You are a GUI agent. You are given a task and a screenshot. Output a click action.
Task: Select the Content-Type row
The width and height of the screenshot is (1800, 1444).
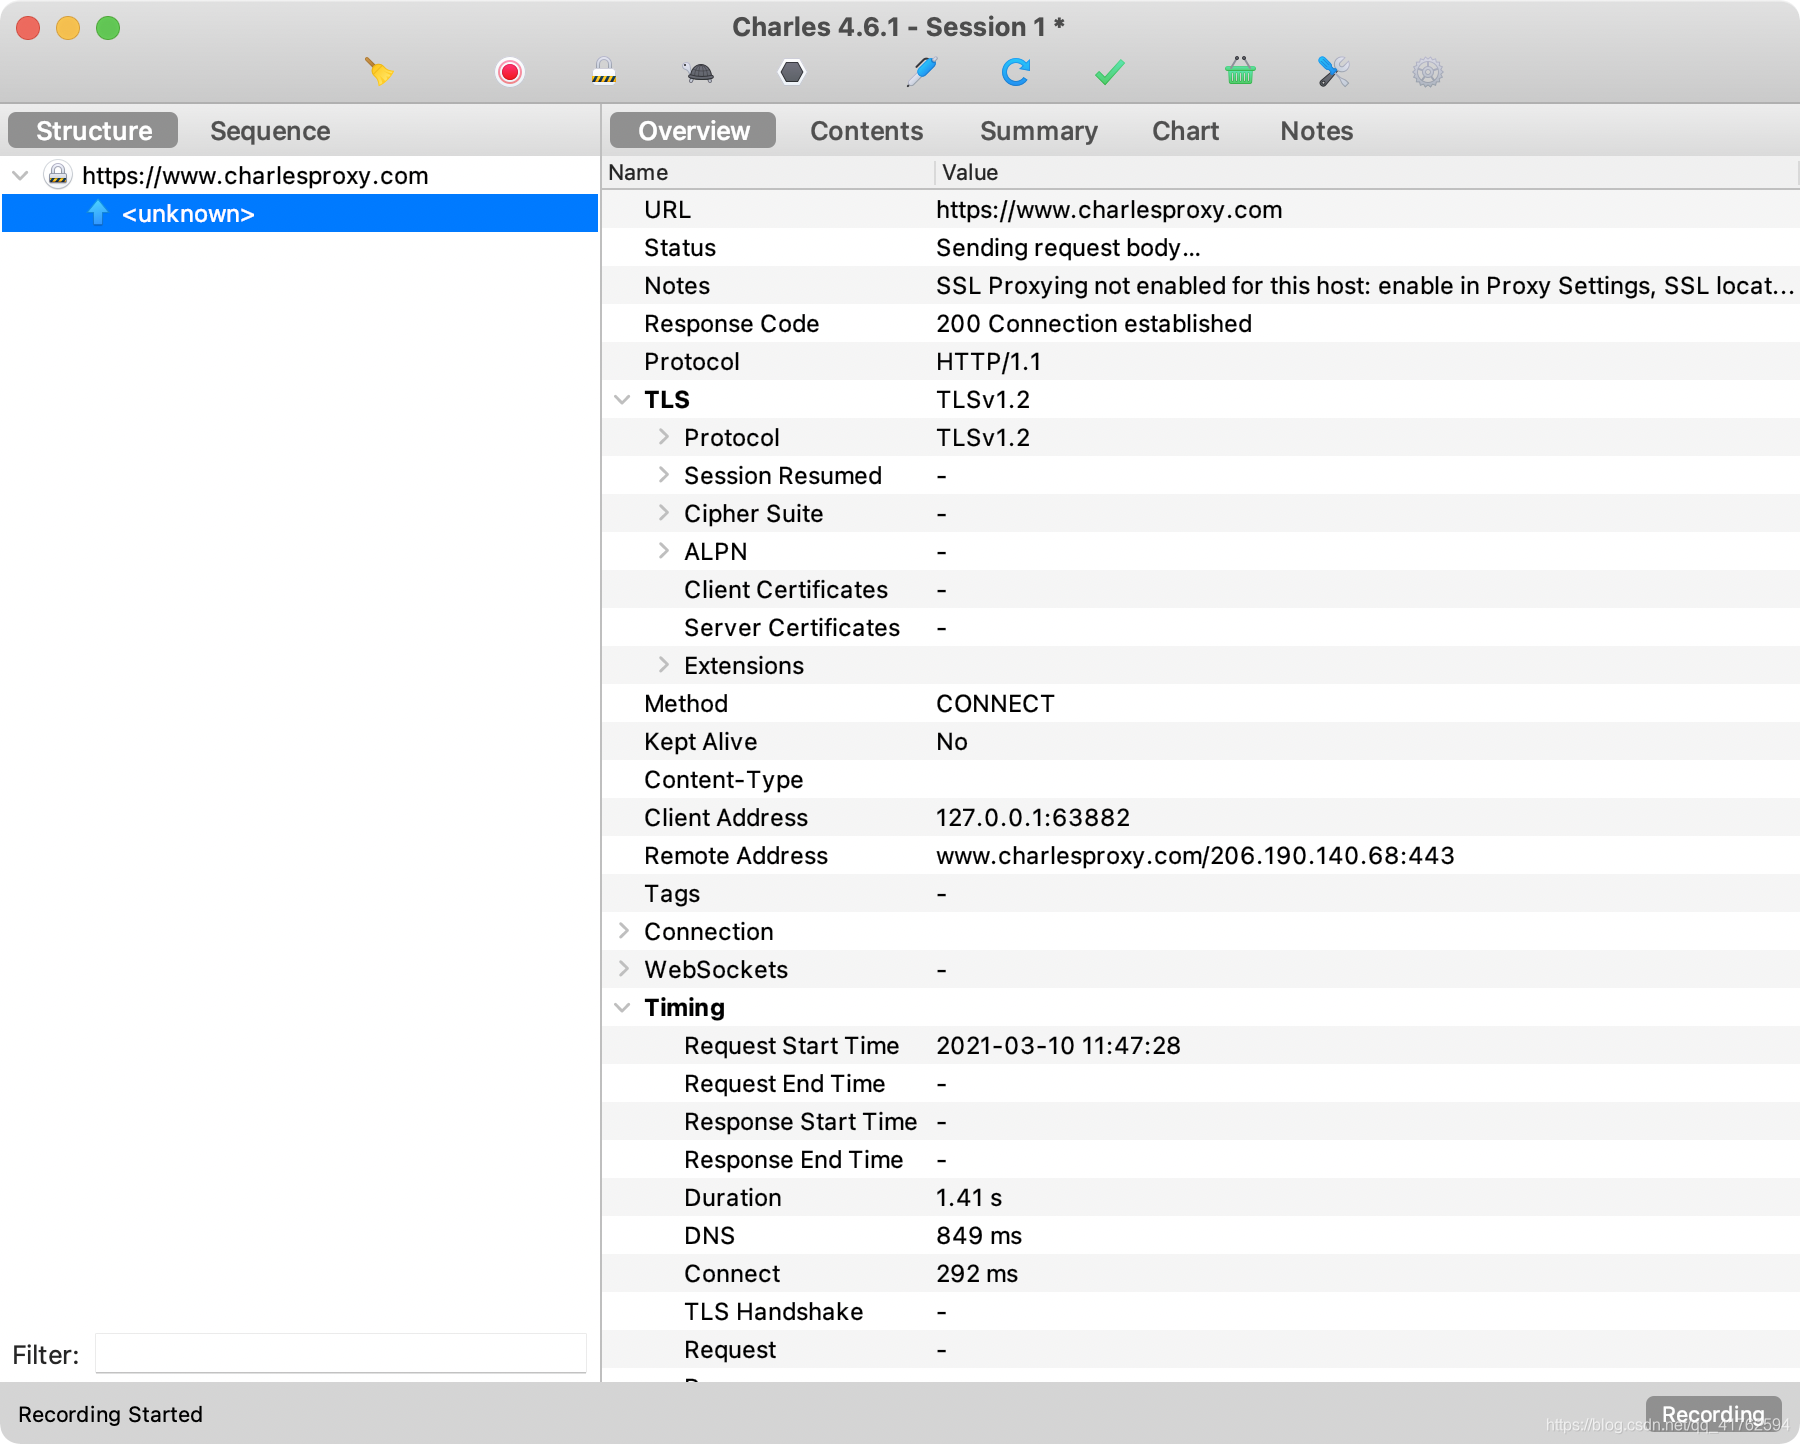[x=1200, y=780]
